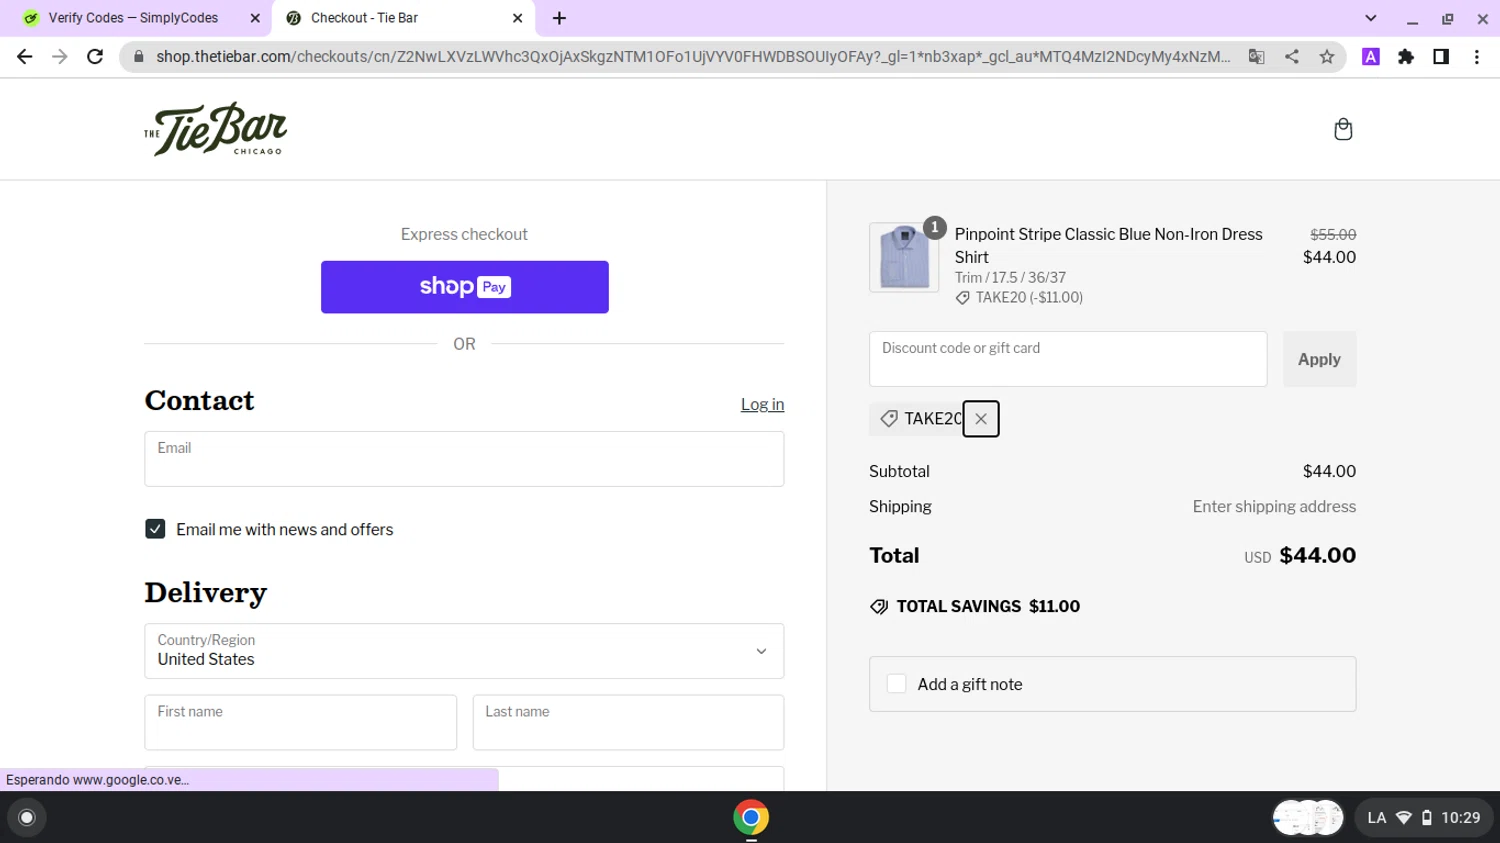The height and width of the screenshot is (843, 1500).
Task: Share this page from the address bar
Action: pos(1292,57)
